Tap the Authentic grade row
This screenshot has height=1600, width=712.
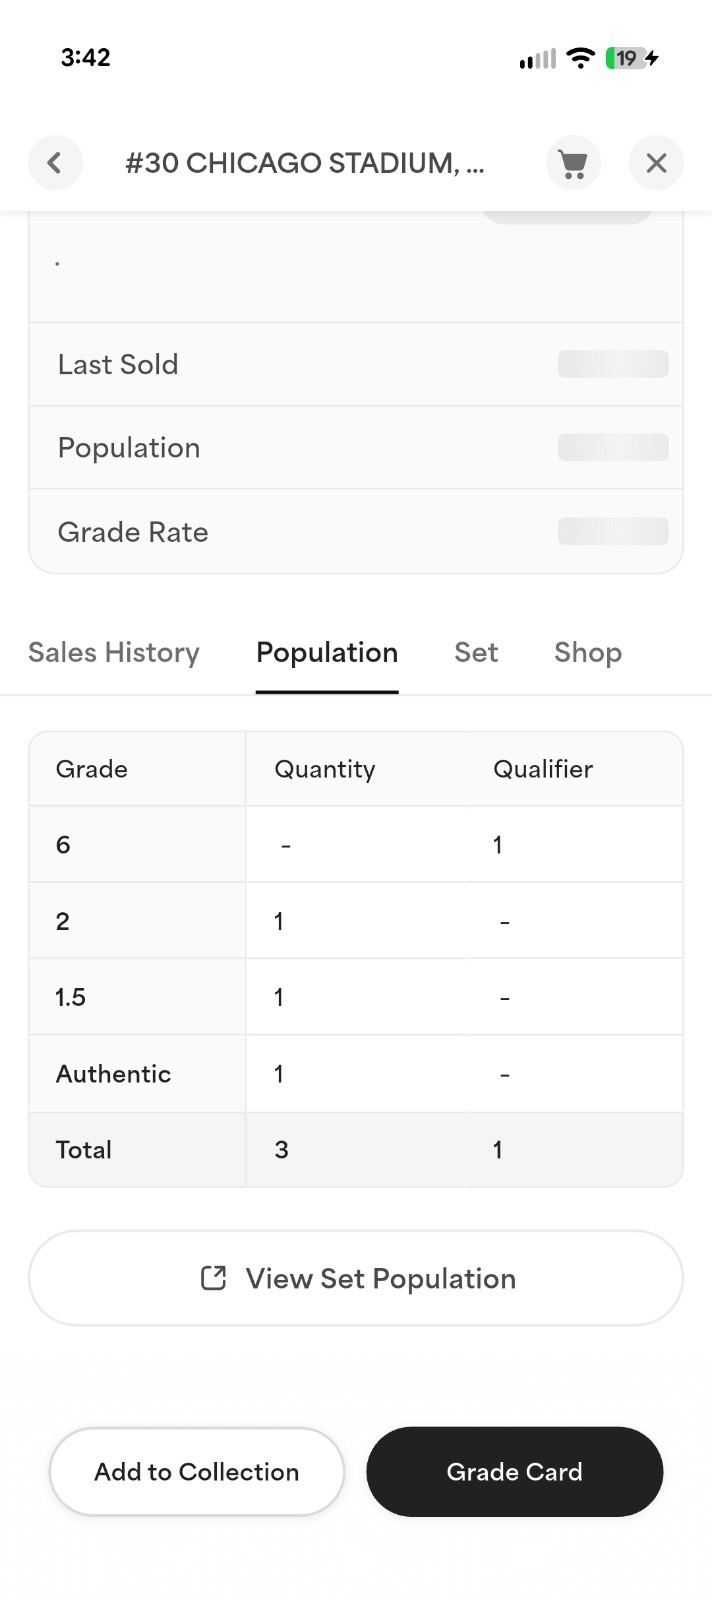click(356, 1074)
